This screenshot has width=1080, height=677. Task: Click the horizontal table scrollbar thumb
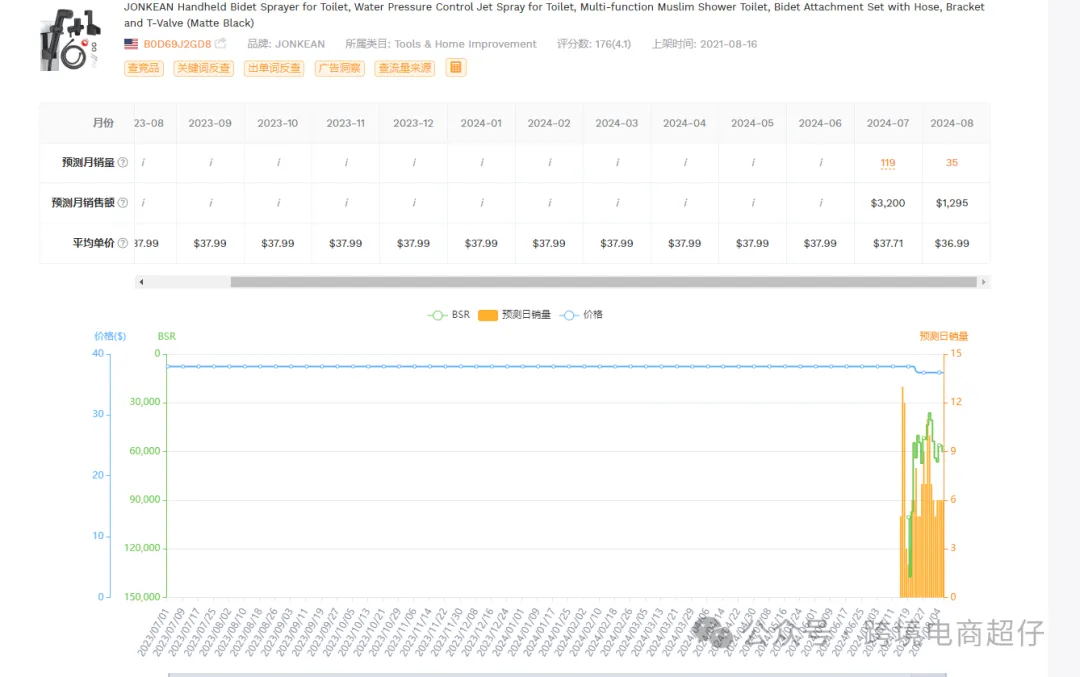coord(603,282)
